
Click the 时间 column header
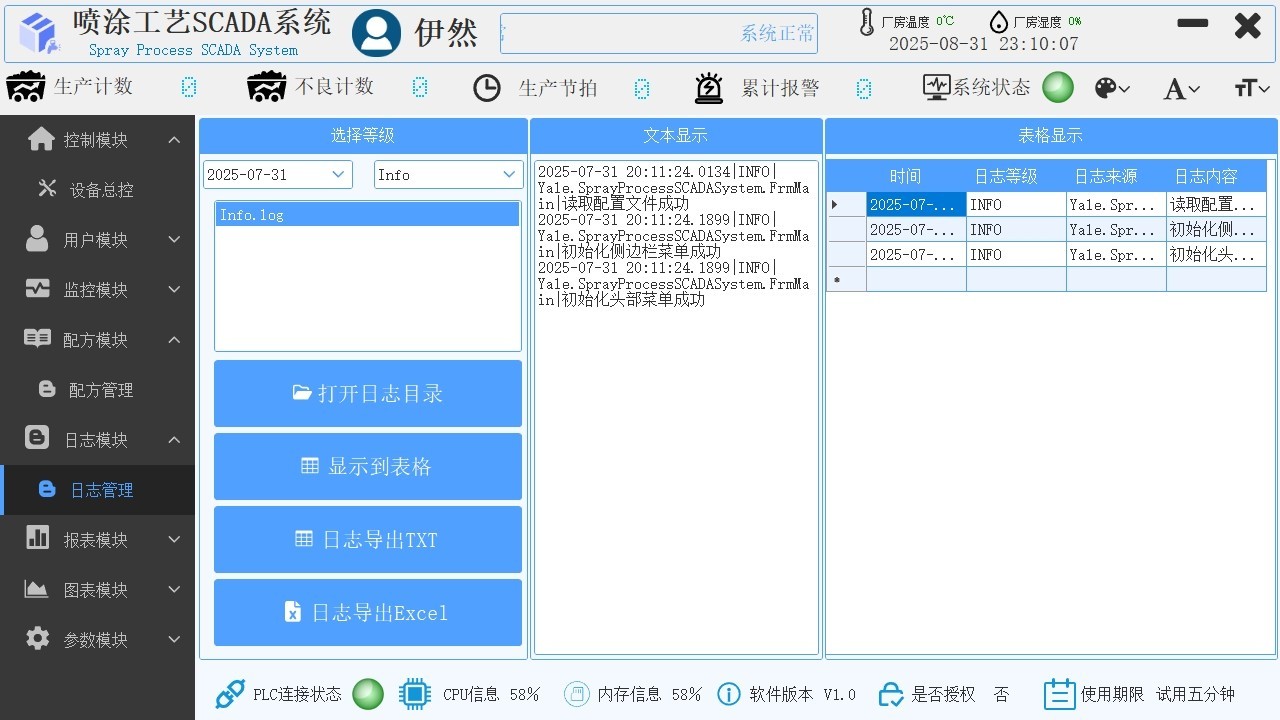tap(916, 176)
